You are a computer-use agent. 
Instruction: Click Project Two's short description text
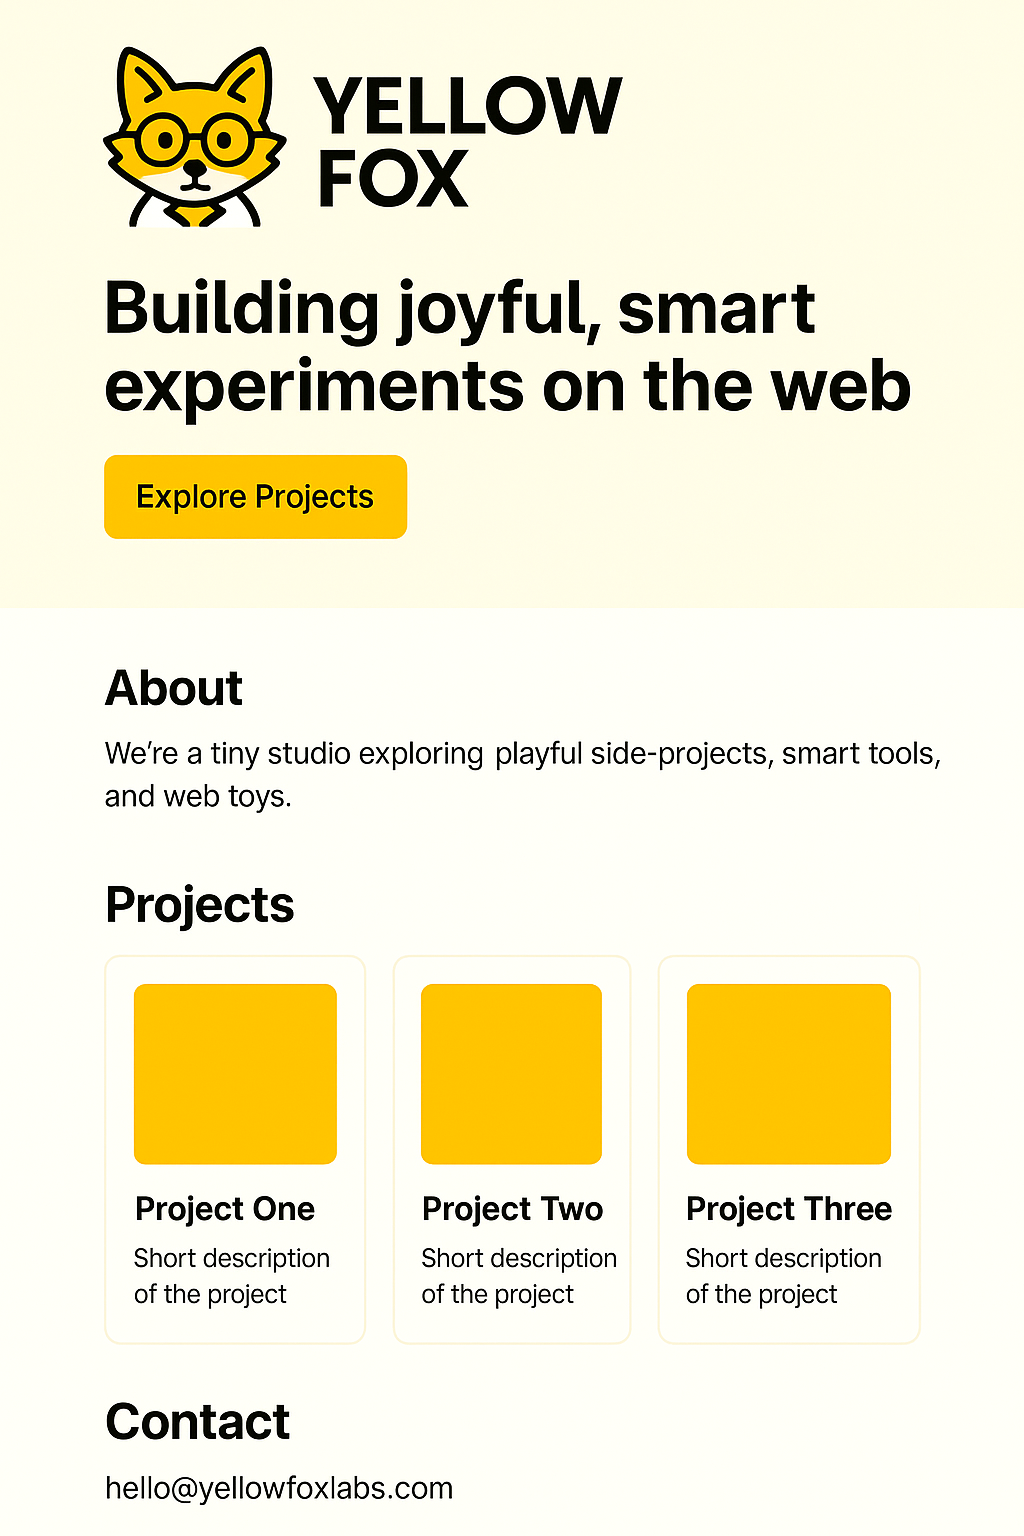pos(519,1276)
